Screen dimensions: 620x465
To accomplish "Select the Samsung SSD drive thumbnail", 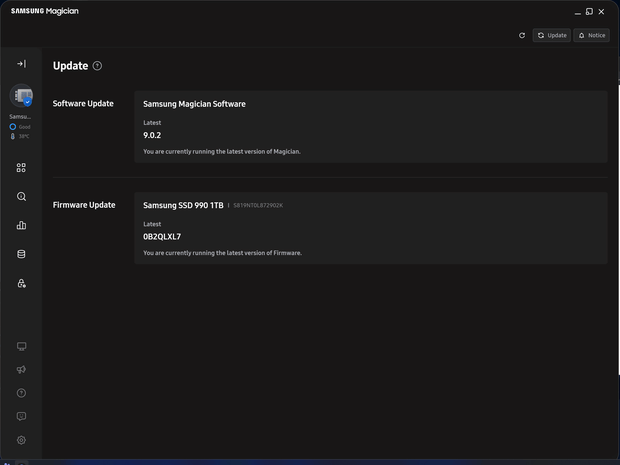I will point(21,95).
